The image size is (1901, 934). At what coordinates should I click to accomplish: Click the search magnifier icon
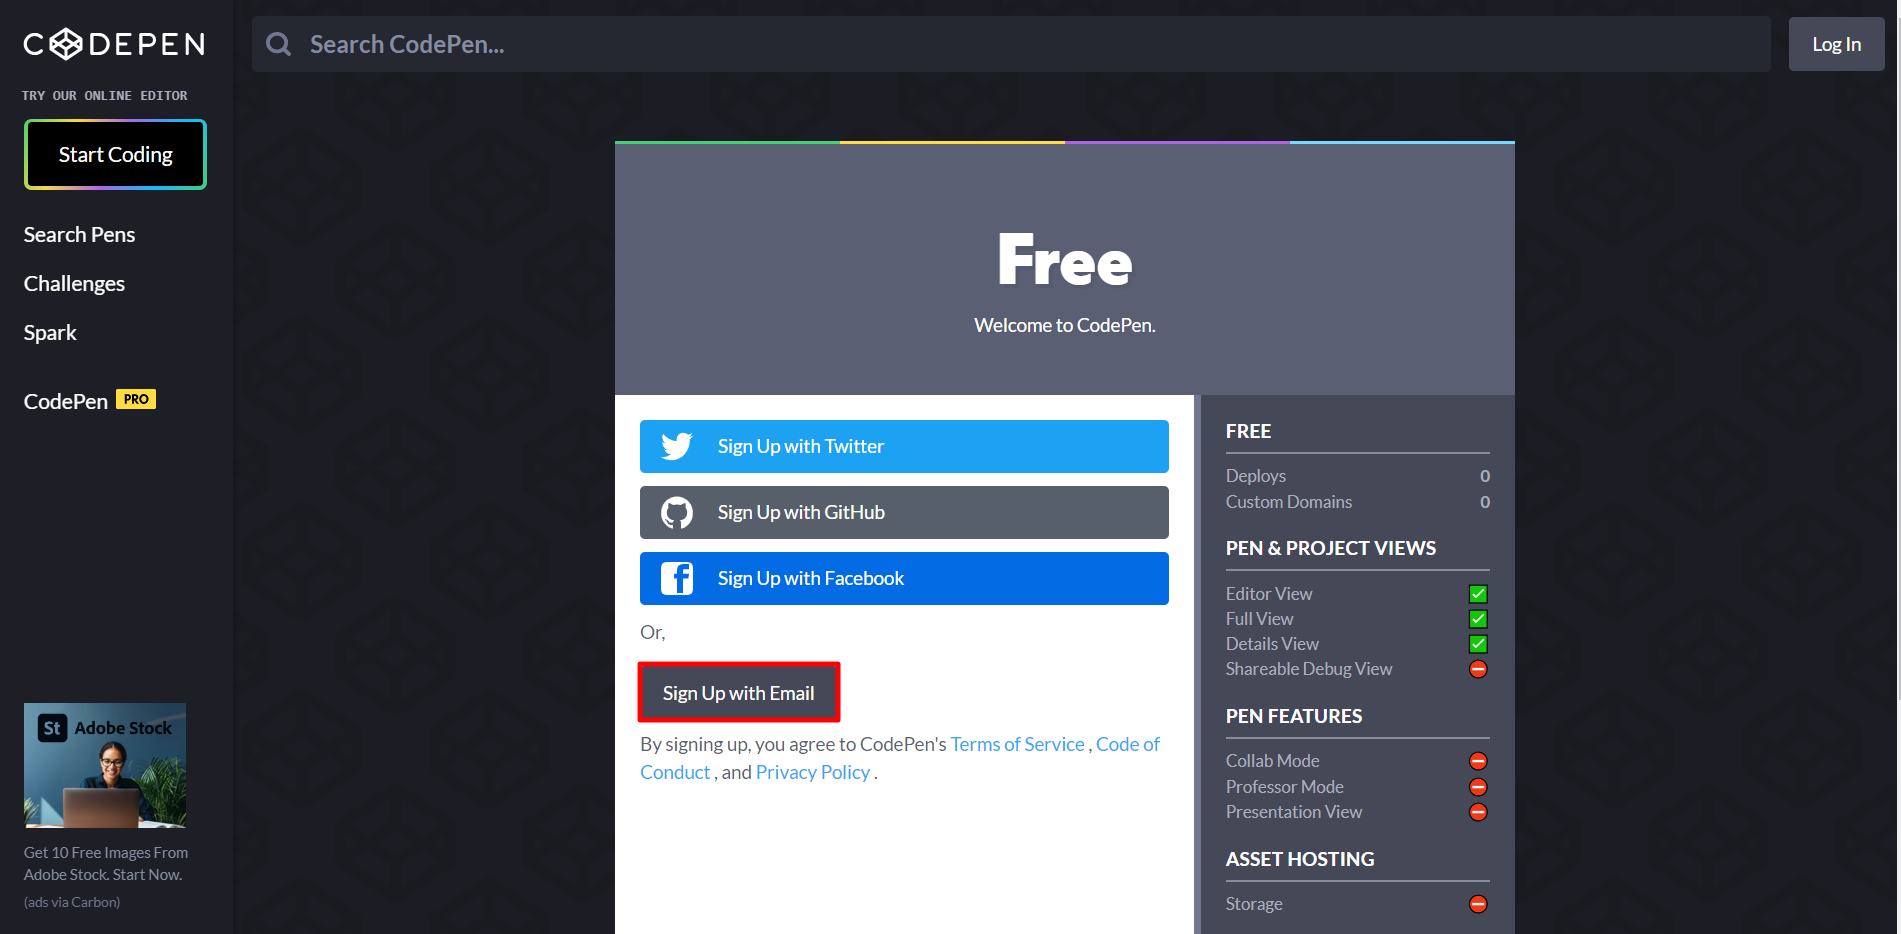point(279,44)
